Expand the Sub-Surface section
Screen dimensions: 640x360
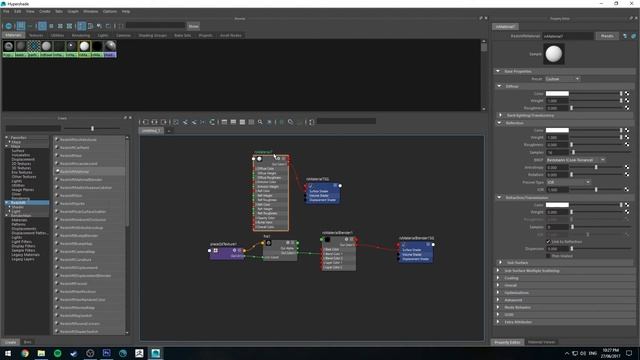(500, 262)
